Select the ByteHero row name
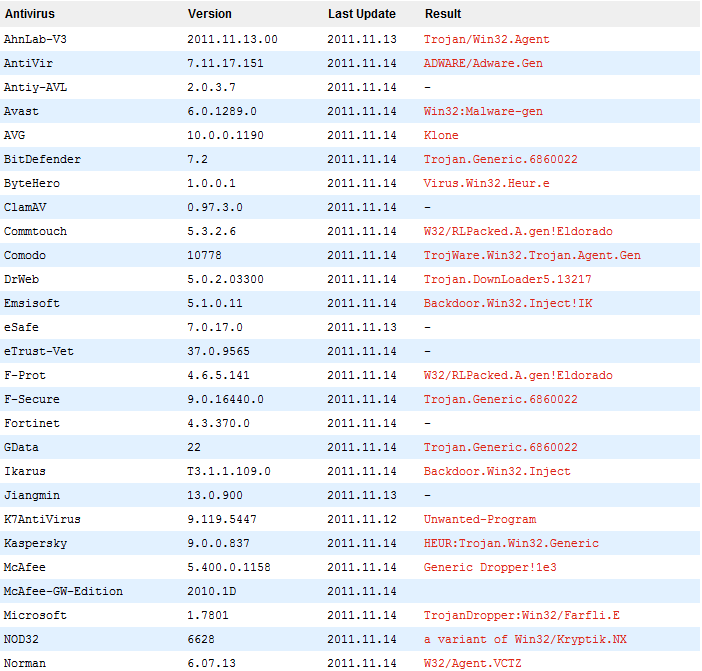 pyautogui.click(x=32, y=184)
